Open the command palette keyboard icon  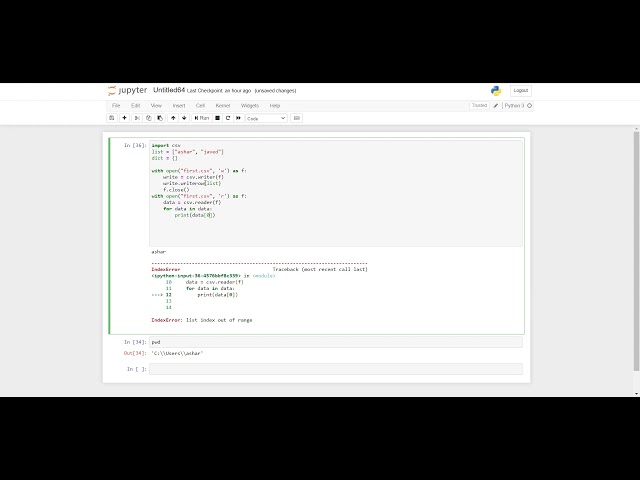click(x=297, y=118)
